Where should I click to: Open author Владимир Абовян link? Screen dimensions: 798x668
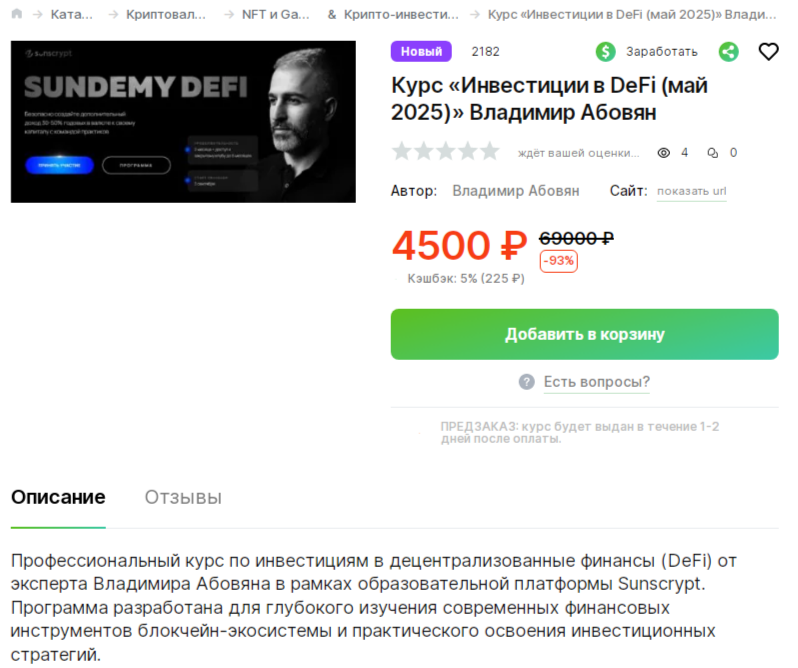[x=516, y=191]
